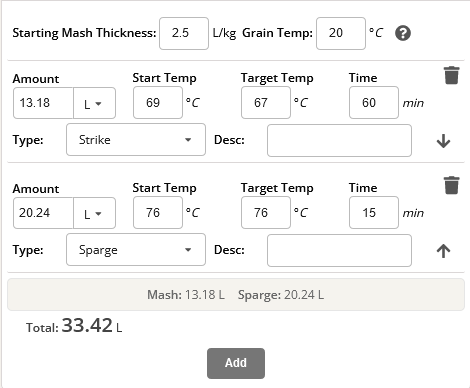Click the Add button
Viewport: 470px width, 388px height.
[236, 363]
